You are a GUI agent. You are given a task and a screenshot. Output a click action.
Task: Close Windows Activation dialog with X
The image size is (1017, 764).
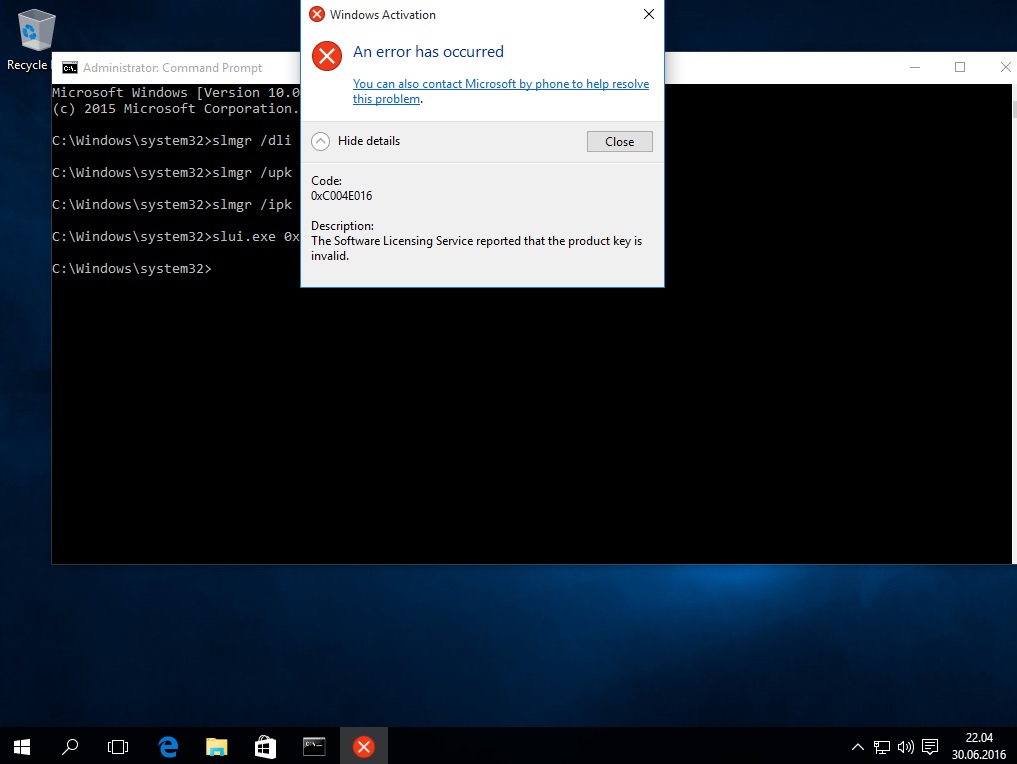(649, 14)
